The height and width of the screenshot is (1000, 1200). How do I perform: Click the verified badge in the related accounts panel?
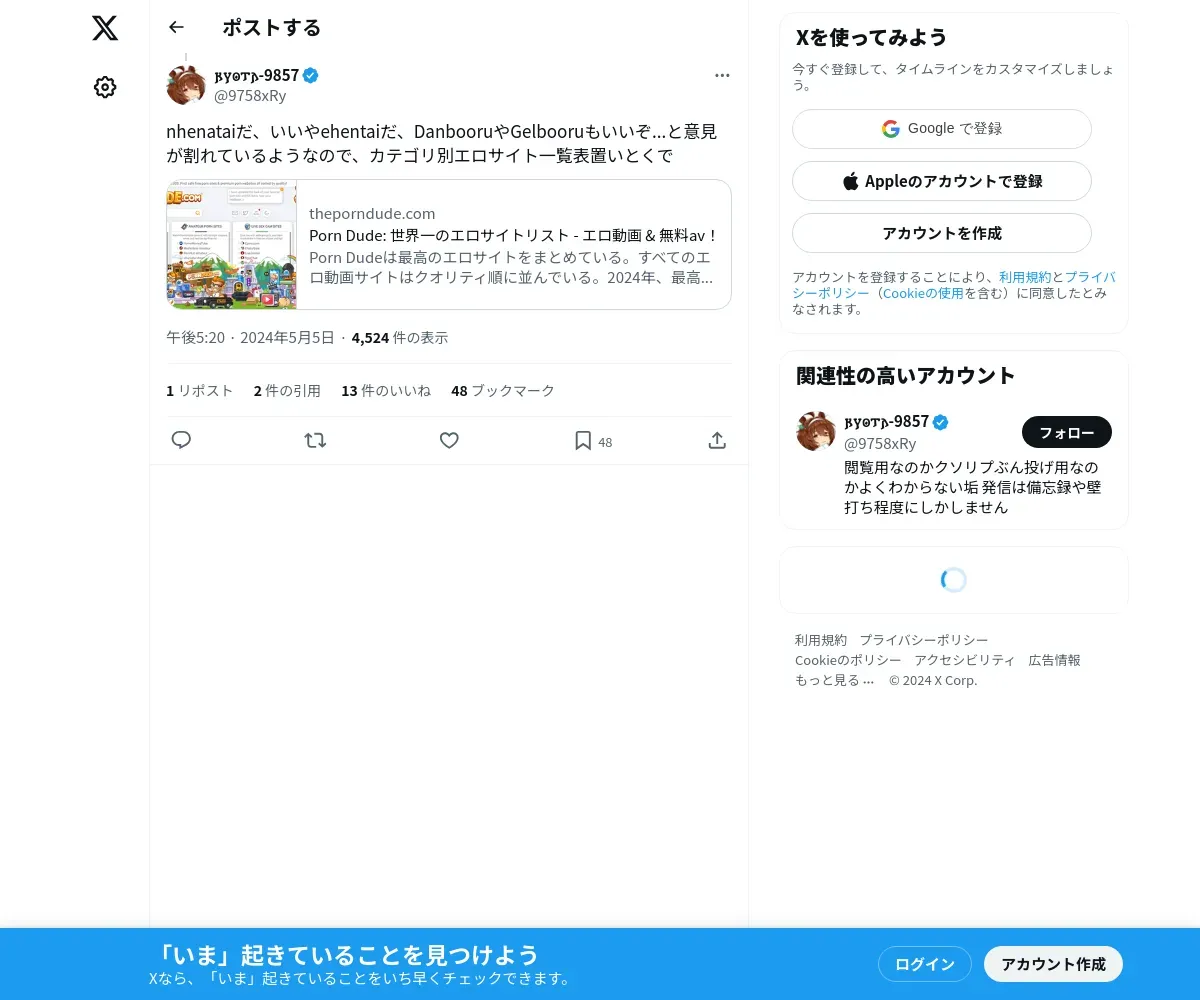[941, 422]
